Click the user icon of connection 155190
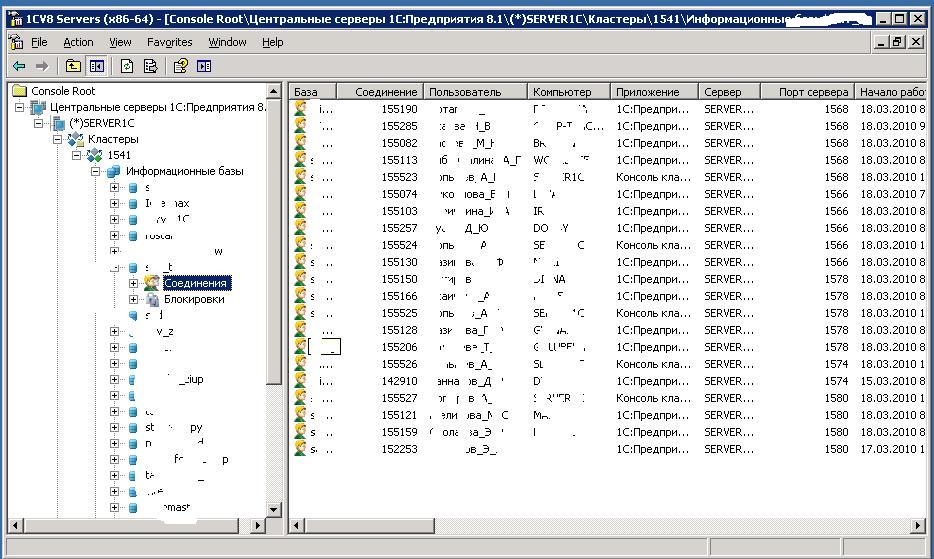The width and height of the screenshot is (934, 559). click(301, 109)
